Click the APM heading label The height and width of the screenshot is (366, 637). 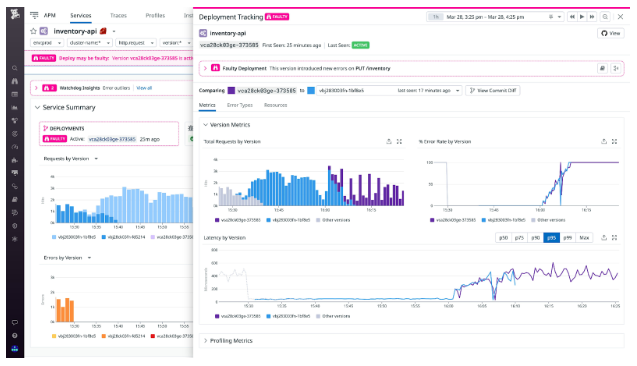50,15
